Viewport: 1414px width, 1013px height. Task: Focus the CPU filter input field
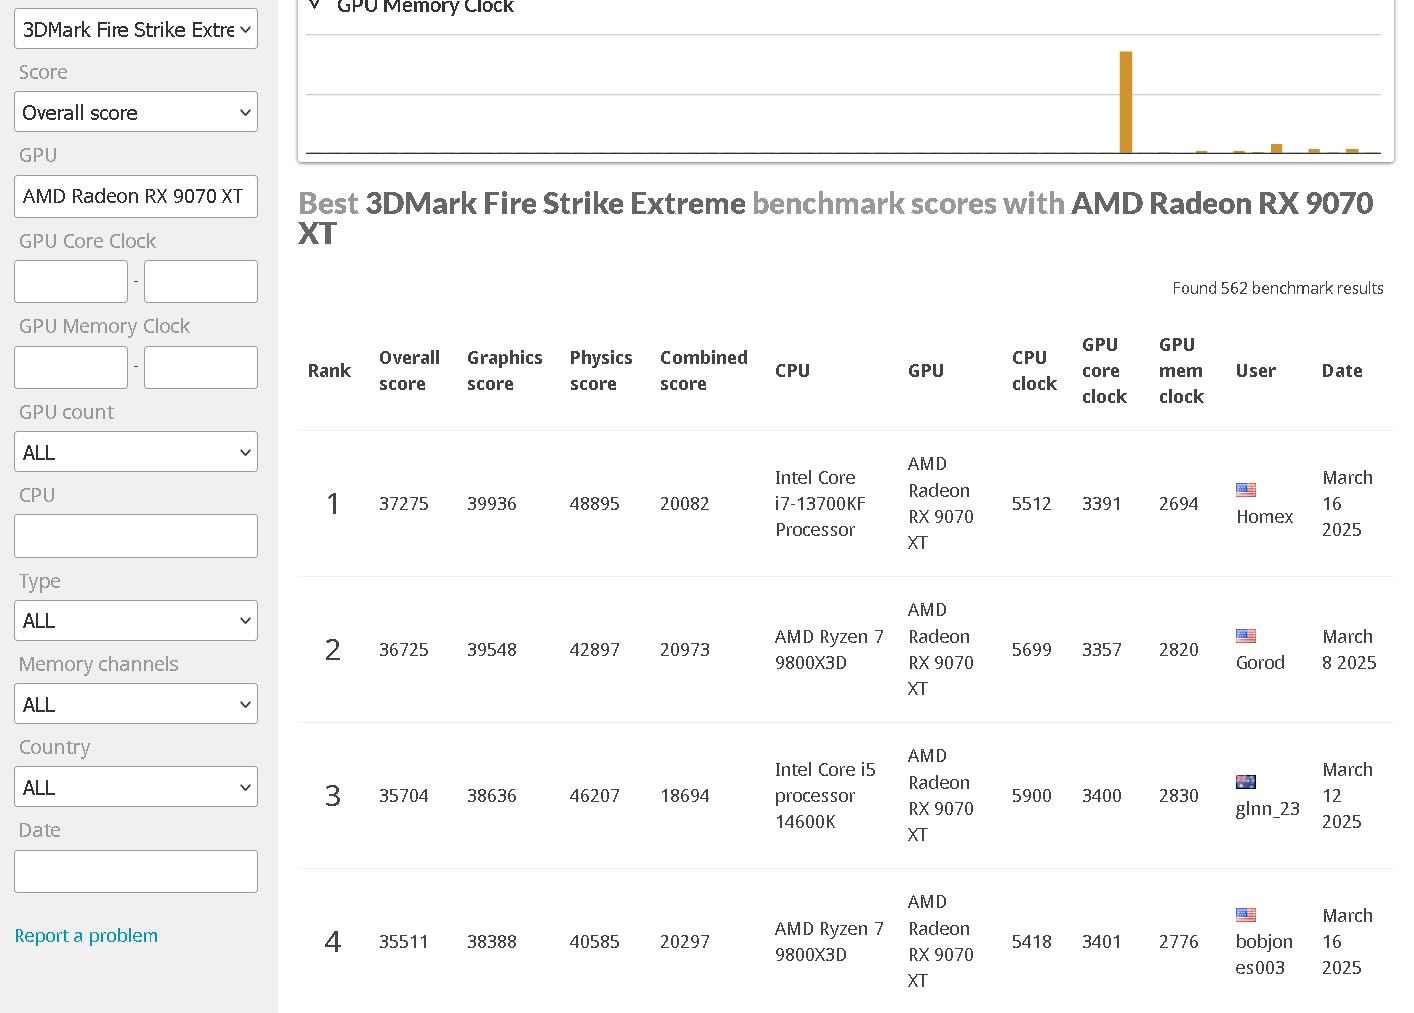[136, 536]
